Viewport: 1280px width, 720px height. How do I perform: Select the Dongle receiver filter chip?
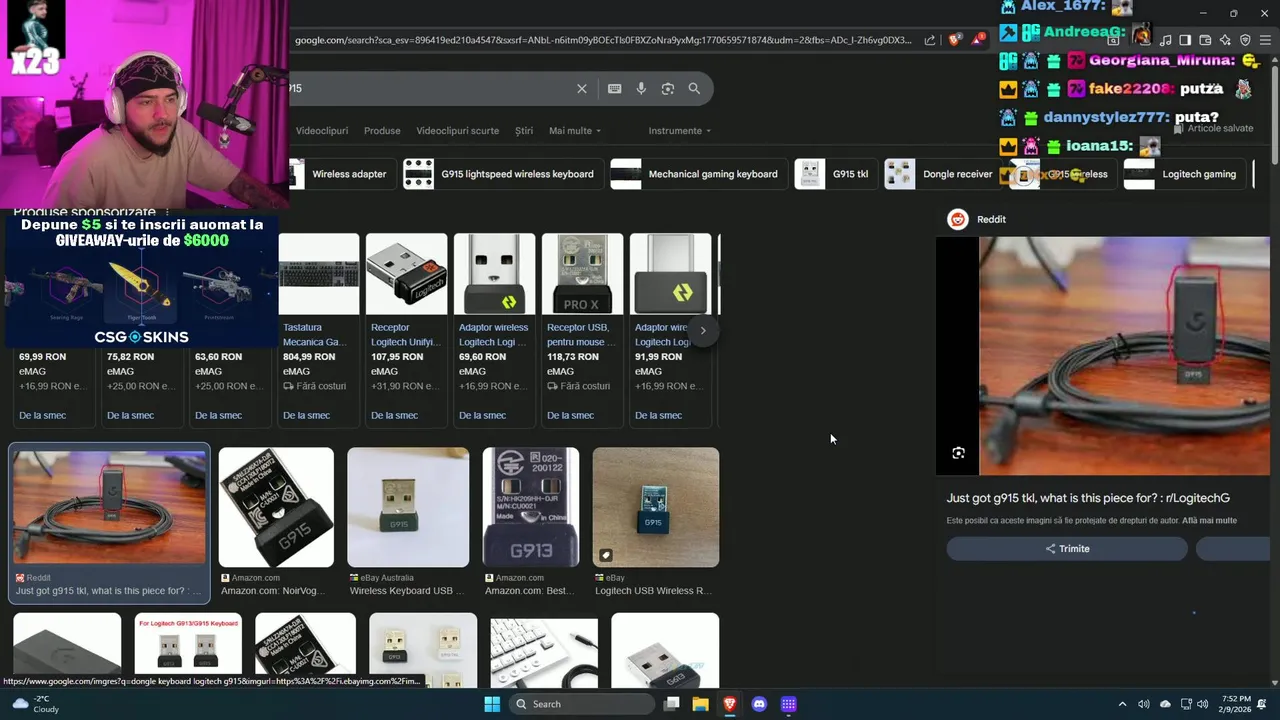coord(941,174)
